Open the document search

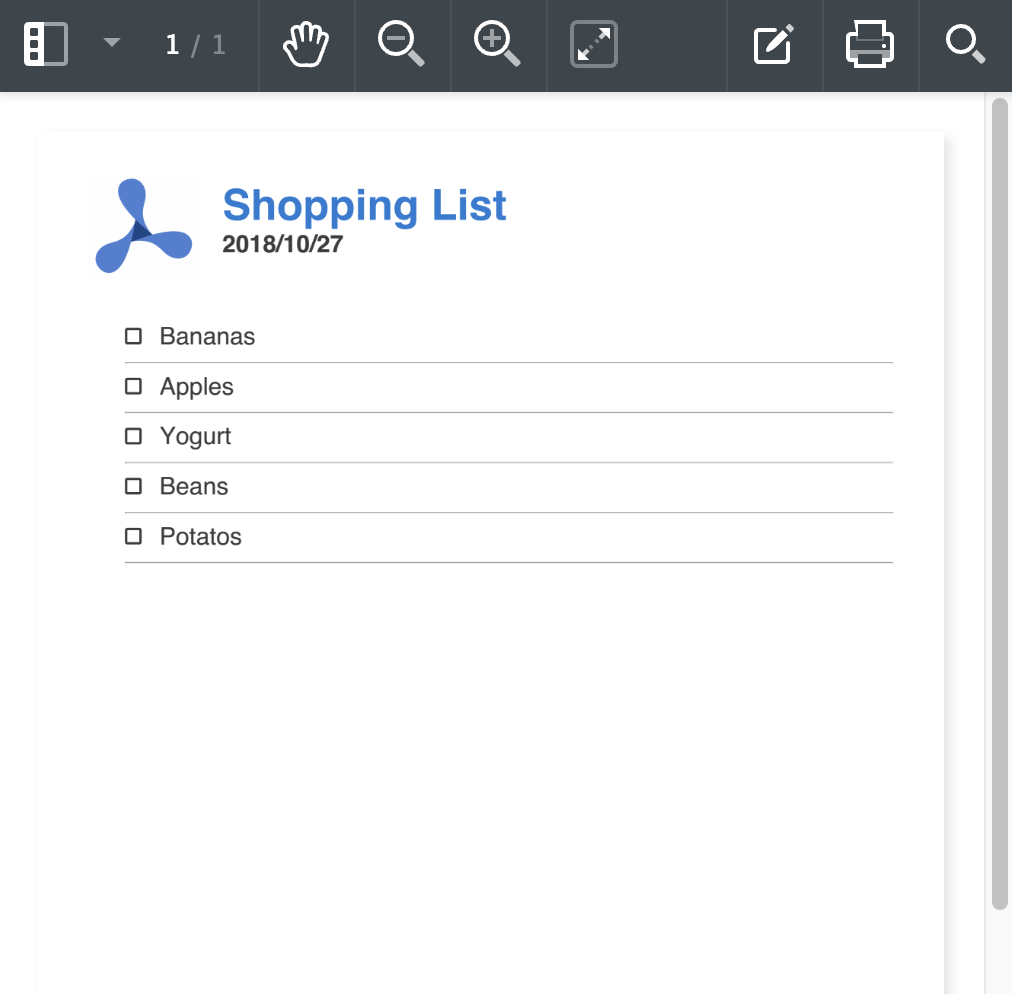pyautogui.click(x=963, y=43)
